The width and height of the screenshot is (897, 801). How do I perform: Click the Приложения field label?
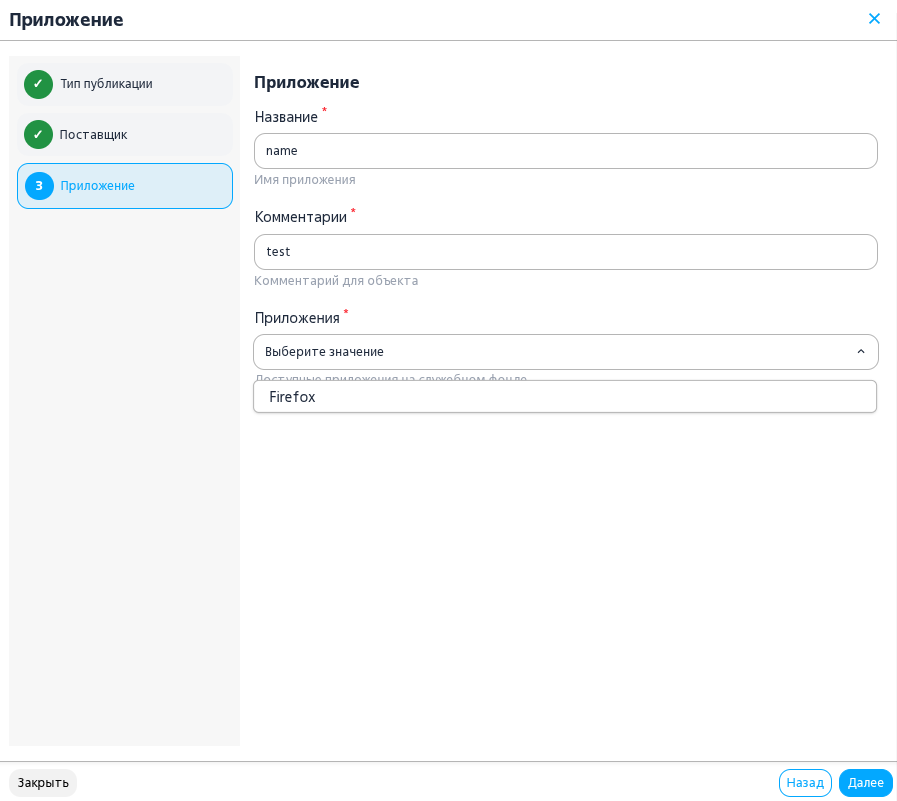(x=297, y=318)
